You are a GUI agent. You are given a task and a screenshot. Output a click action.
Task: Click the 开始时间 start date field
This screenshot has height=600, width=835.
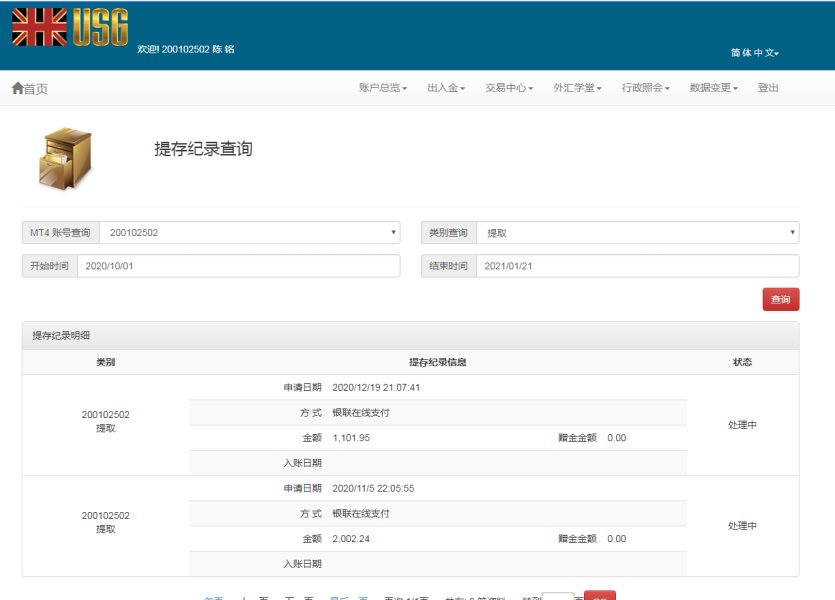[x=238, y=266]
